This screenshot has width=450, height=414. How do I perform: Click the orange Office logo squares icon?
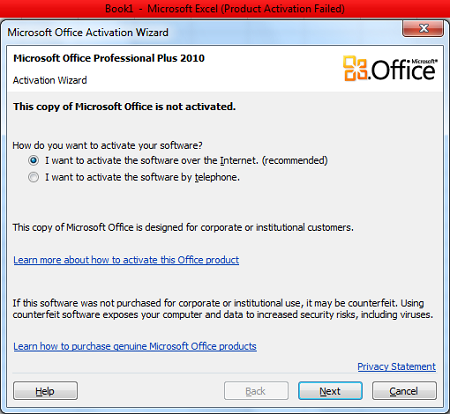click(x=355, y=68)
